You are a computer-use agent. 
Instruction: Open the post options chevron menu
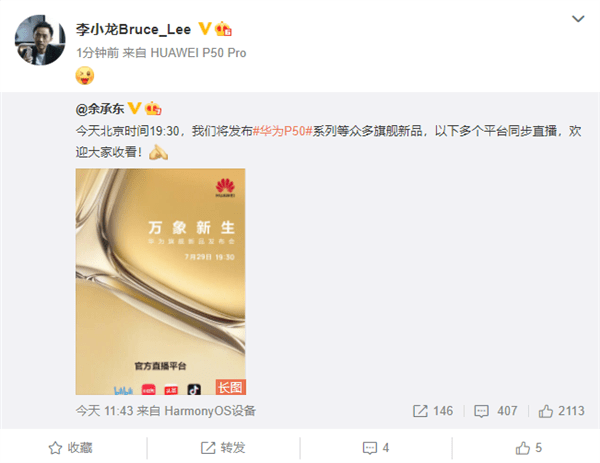pyautogui.click(x=577, y=19)
